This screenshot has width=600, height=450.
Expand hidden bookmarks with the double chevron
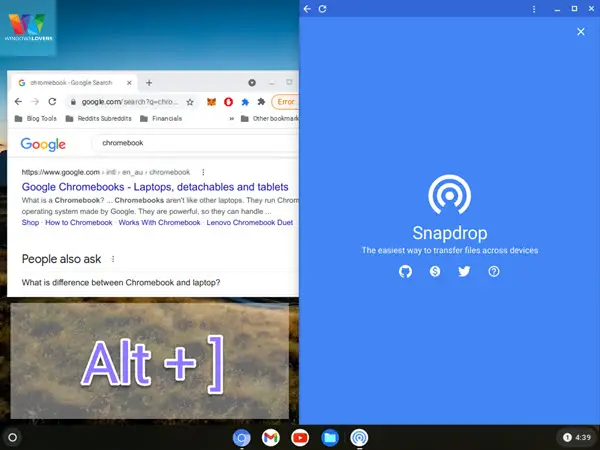click(x=232, y=119)
